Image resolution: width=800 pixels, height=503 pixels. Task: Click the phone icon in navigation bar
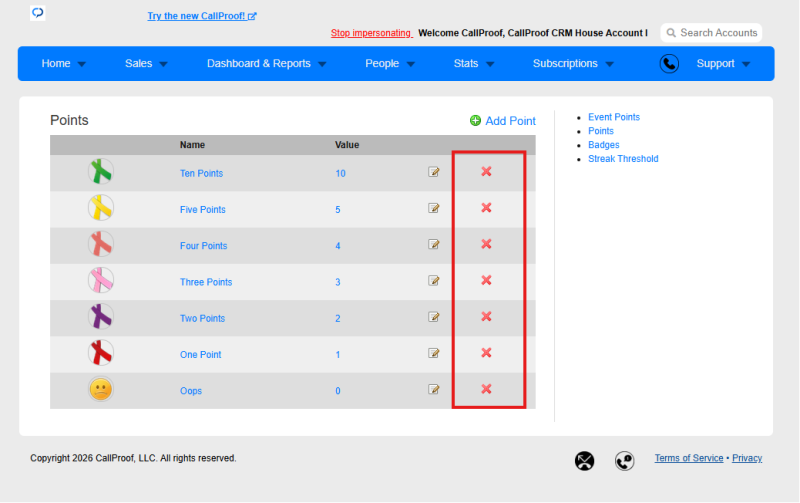click(x=669, y=64)
